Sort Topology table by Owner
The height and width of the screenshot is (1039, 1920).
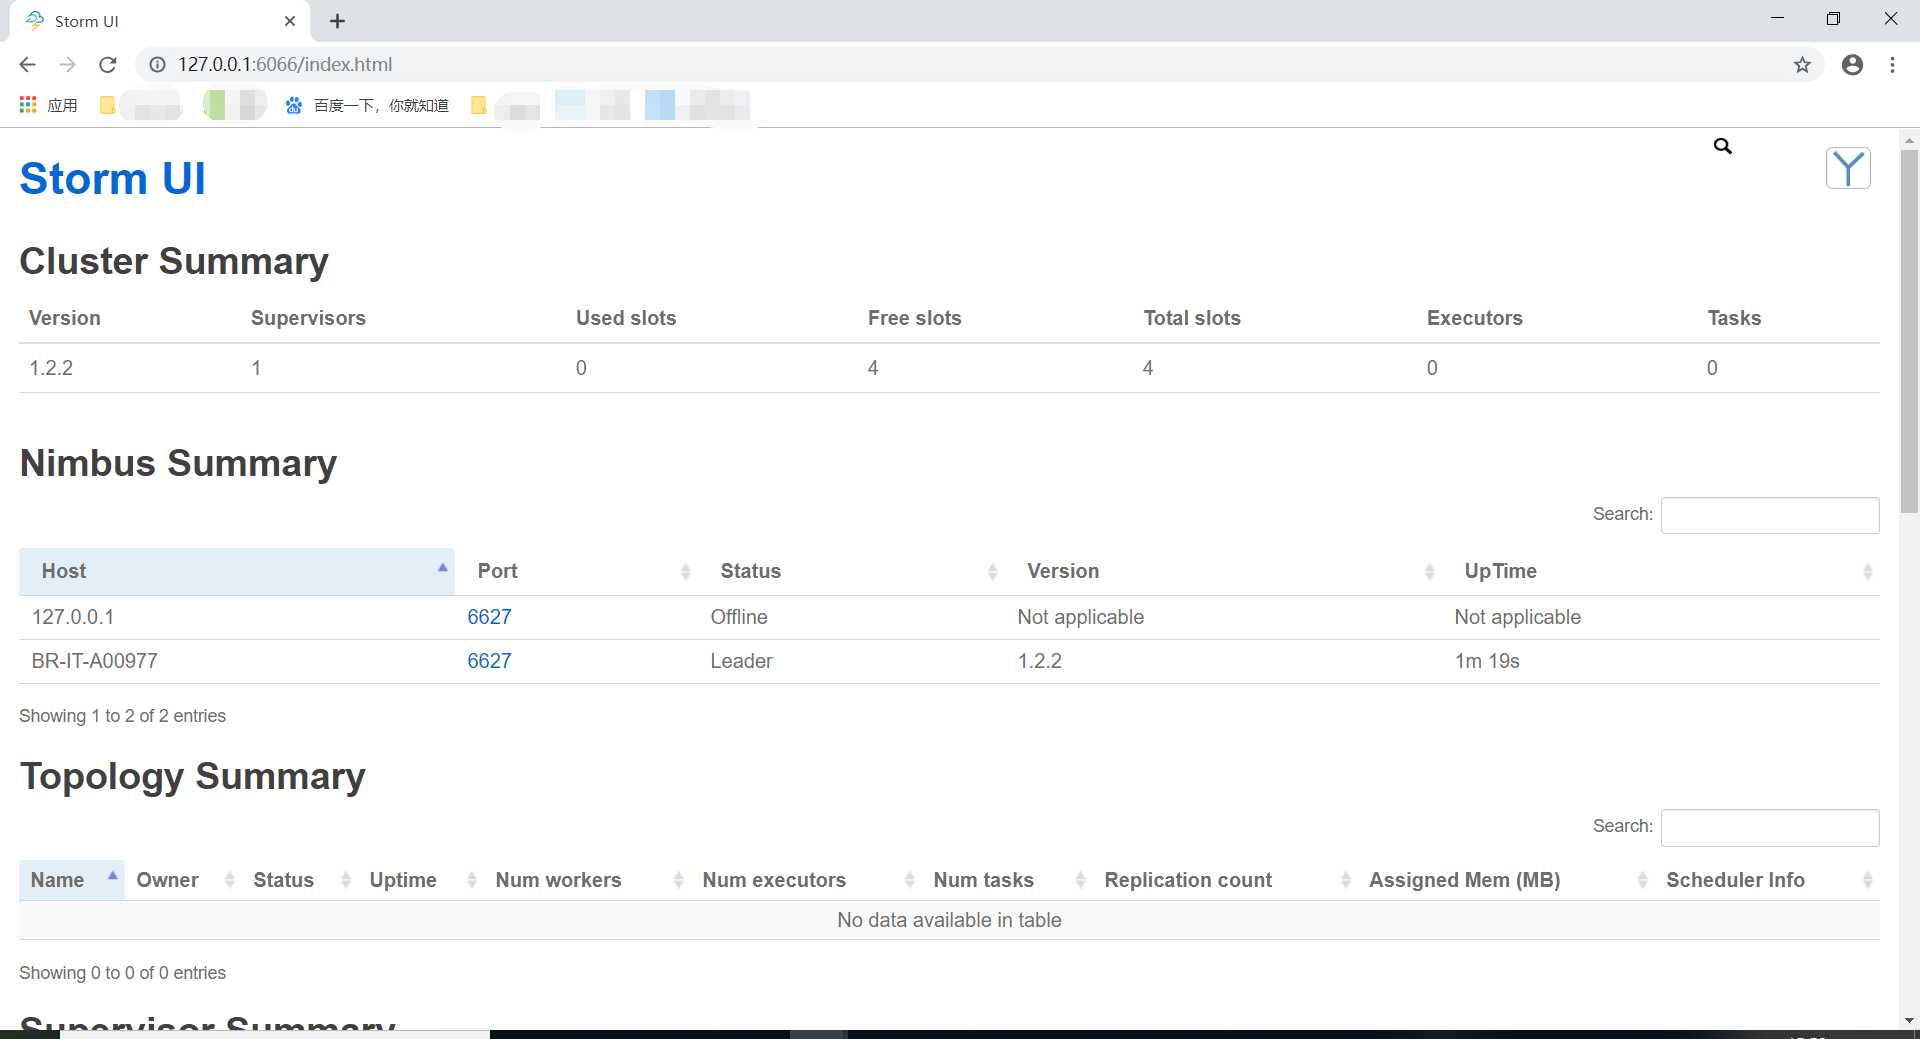(183, 880)
